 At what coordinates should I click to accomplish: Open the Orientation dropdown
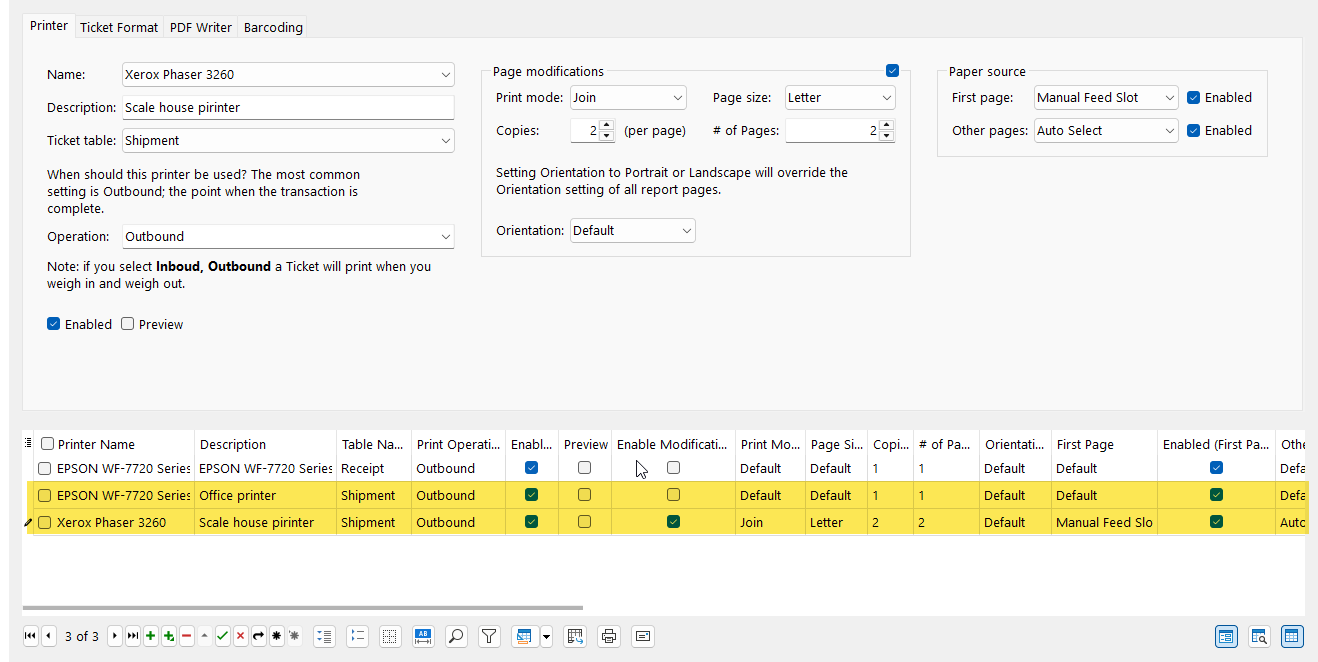(x=632, y=231)
